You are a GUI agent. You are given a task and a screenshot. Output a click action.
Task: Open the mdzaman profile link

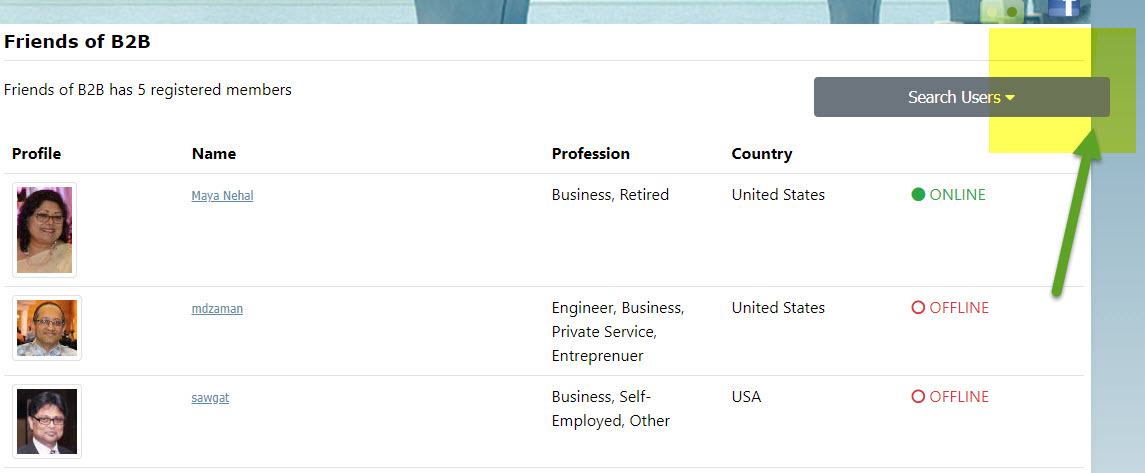tap(217, 309)
